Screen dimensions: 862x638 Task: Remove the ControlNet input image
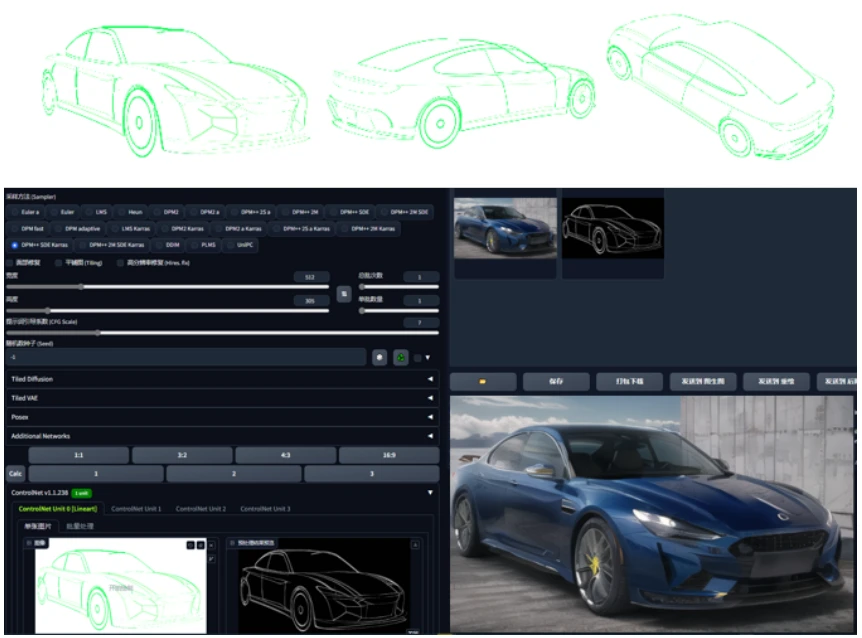pyautogui.click(x=212, y=545)
